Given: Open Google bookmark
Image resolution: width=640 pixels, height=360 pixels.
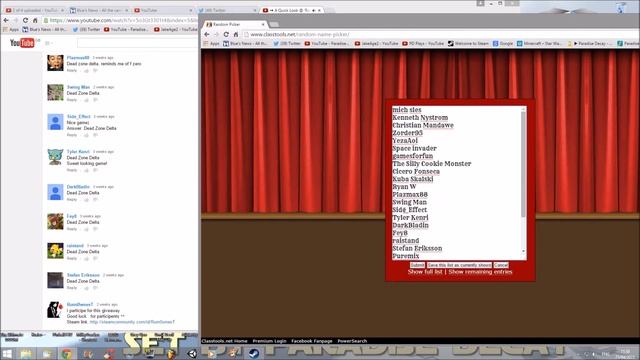Looking at the screenshot, I should [503, 43].
